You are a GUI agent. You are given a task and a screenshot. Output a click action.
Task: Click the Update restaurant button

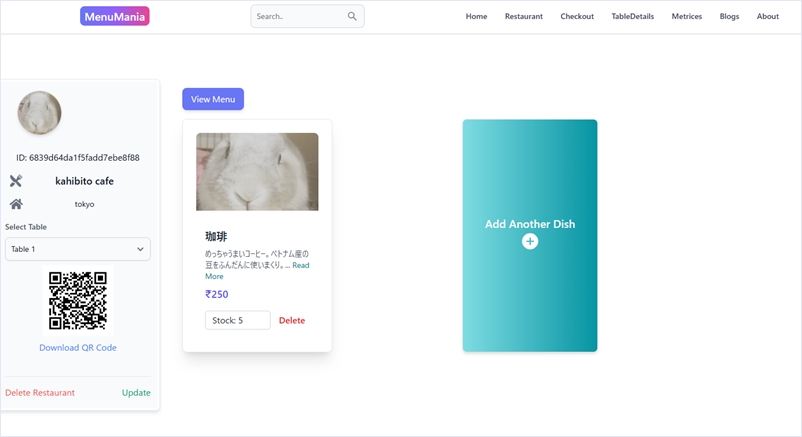(x=136, y=393)
